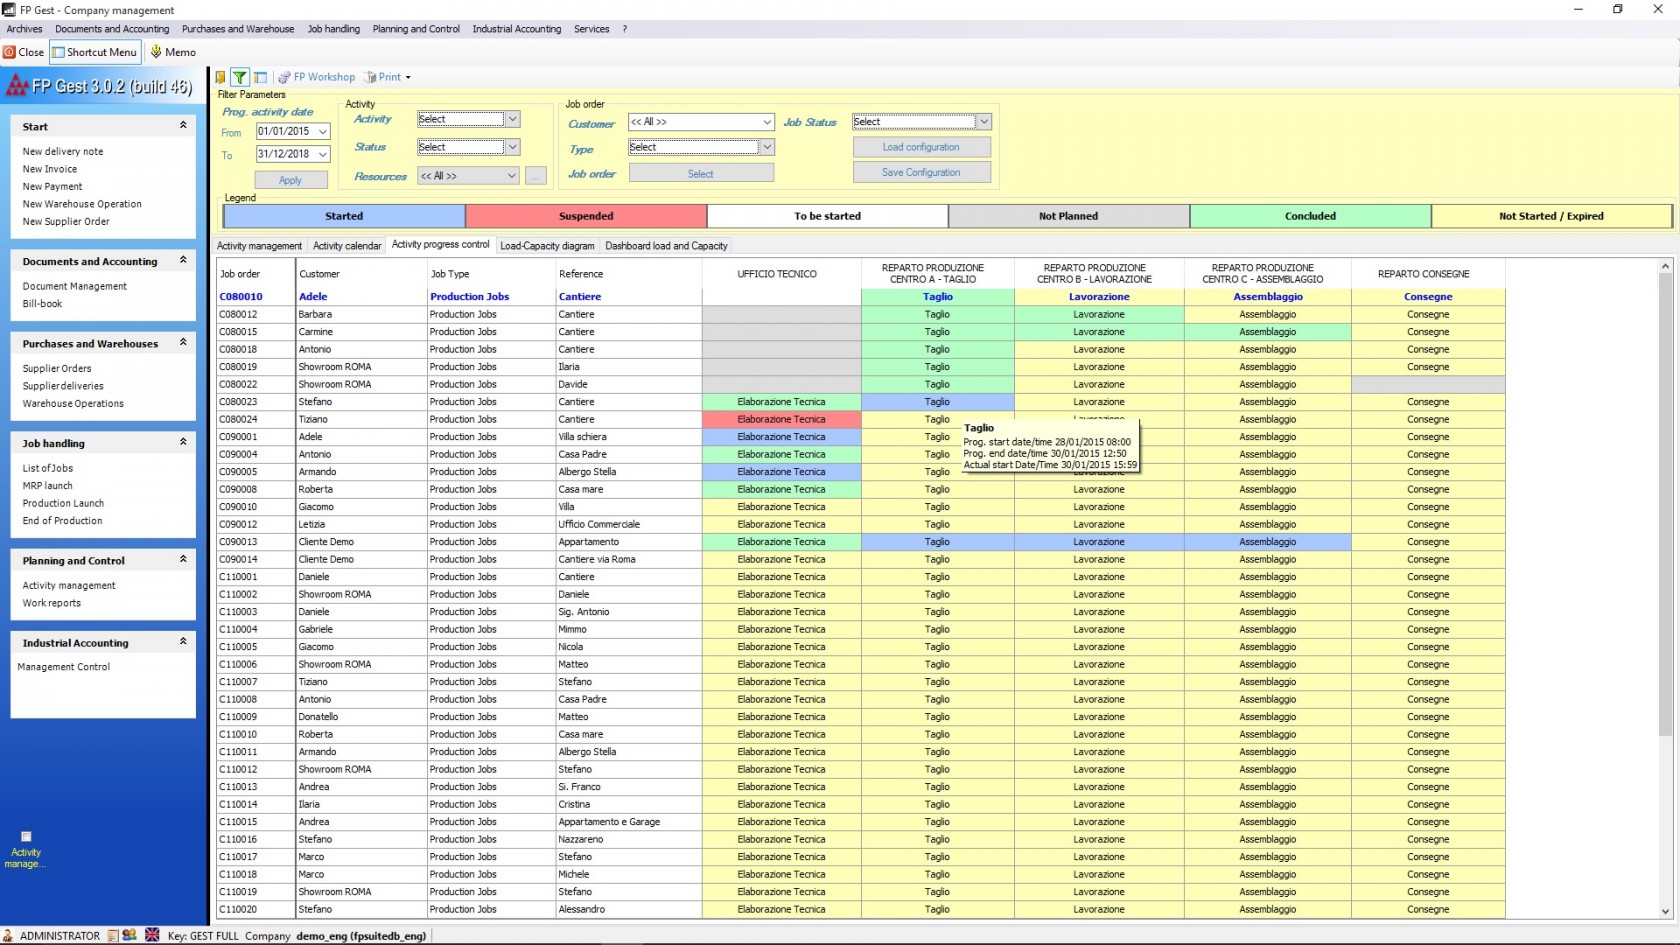Collapse the Documents and Accounting sidebar section
1680x945 pixels.
click(183, 261)
